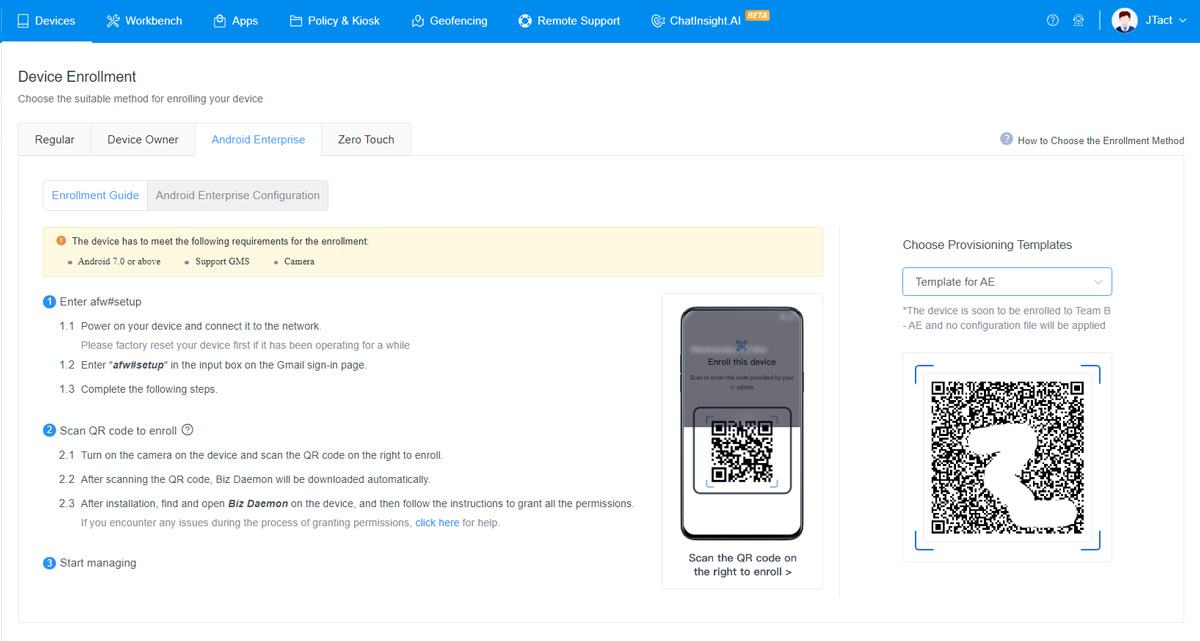Open ChatInsight.AI beta page

click(709, 20)
